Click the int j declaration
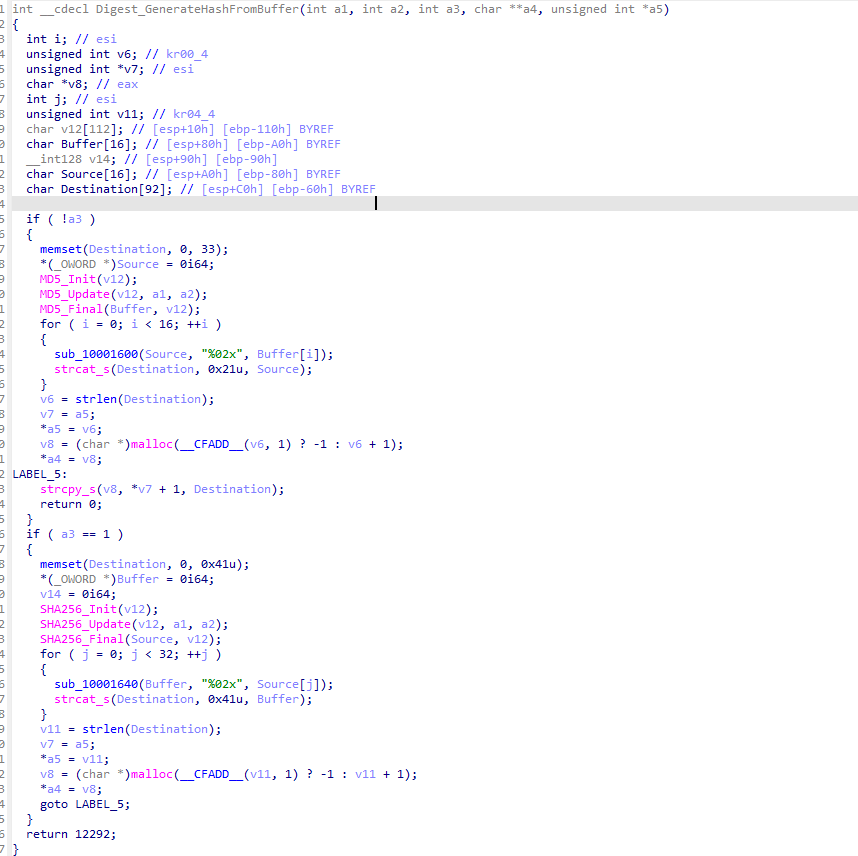Viewport: 858px width, 856px height. [x=47, y=99]
